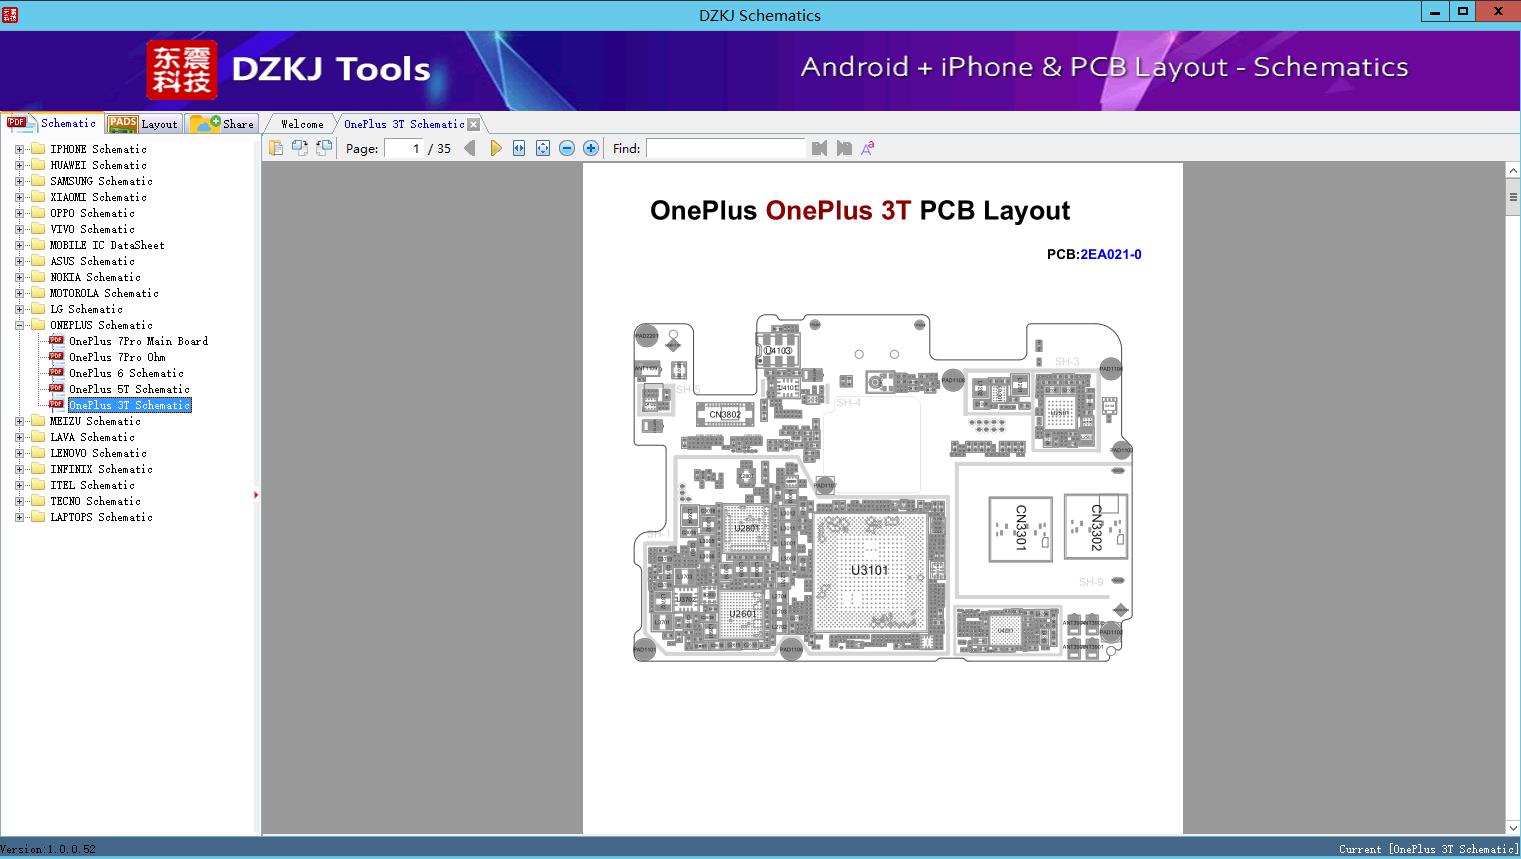Select the XIAOMI Schematic tree label
Screen dimensions: 1521x859
pyautogui.click(x=98, y=197)
